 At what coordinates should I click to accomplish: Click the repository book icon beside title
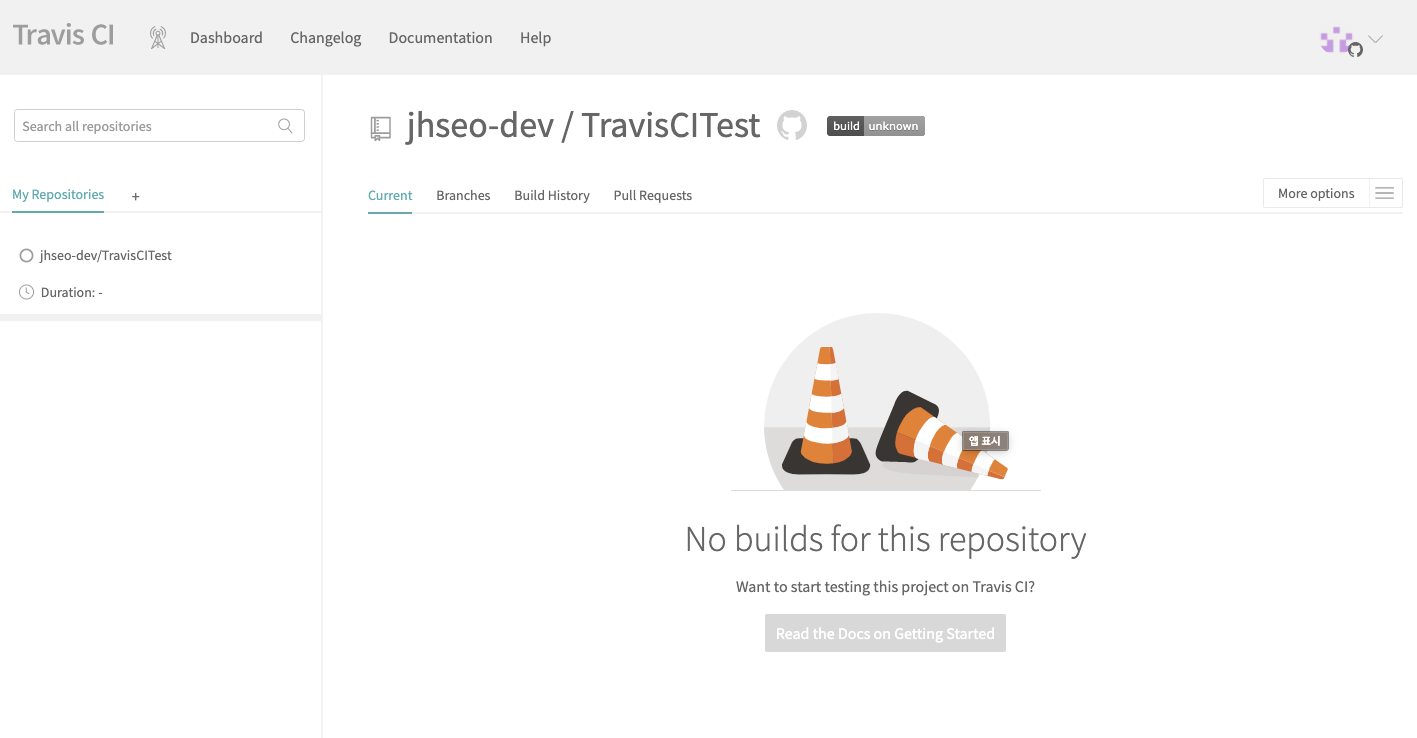coord(380,128)
